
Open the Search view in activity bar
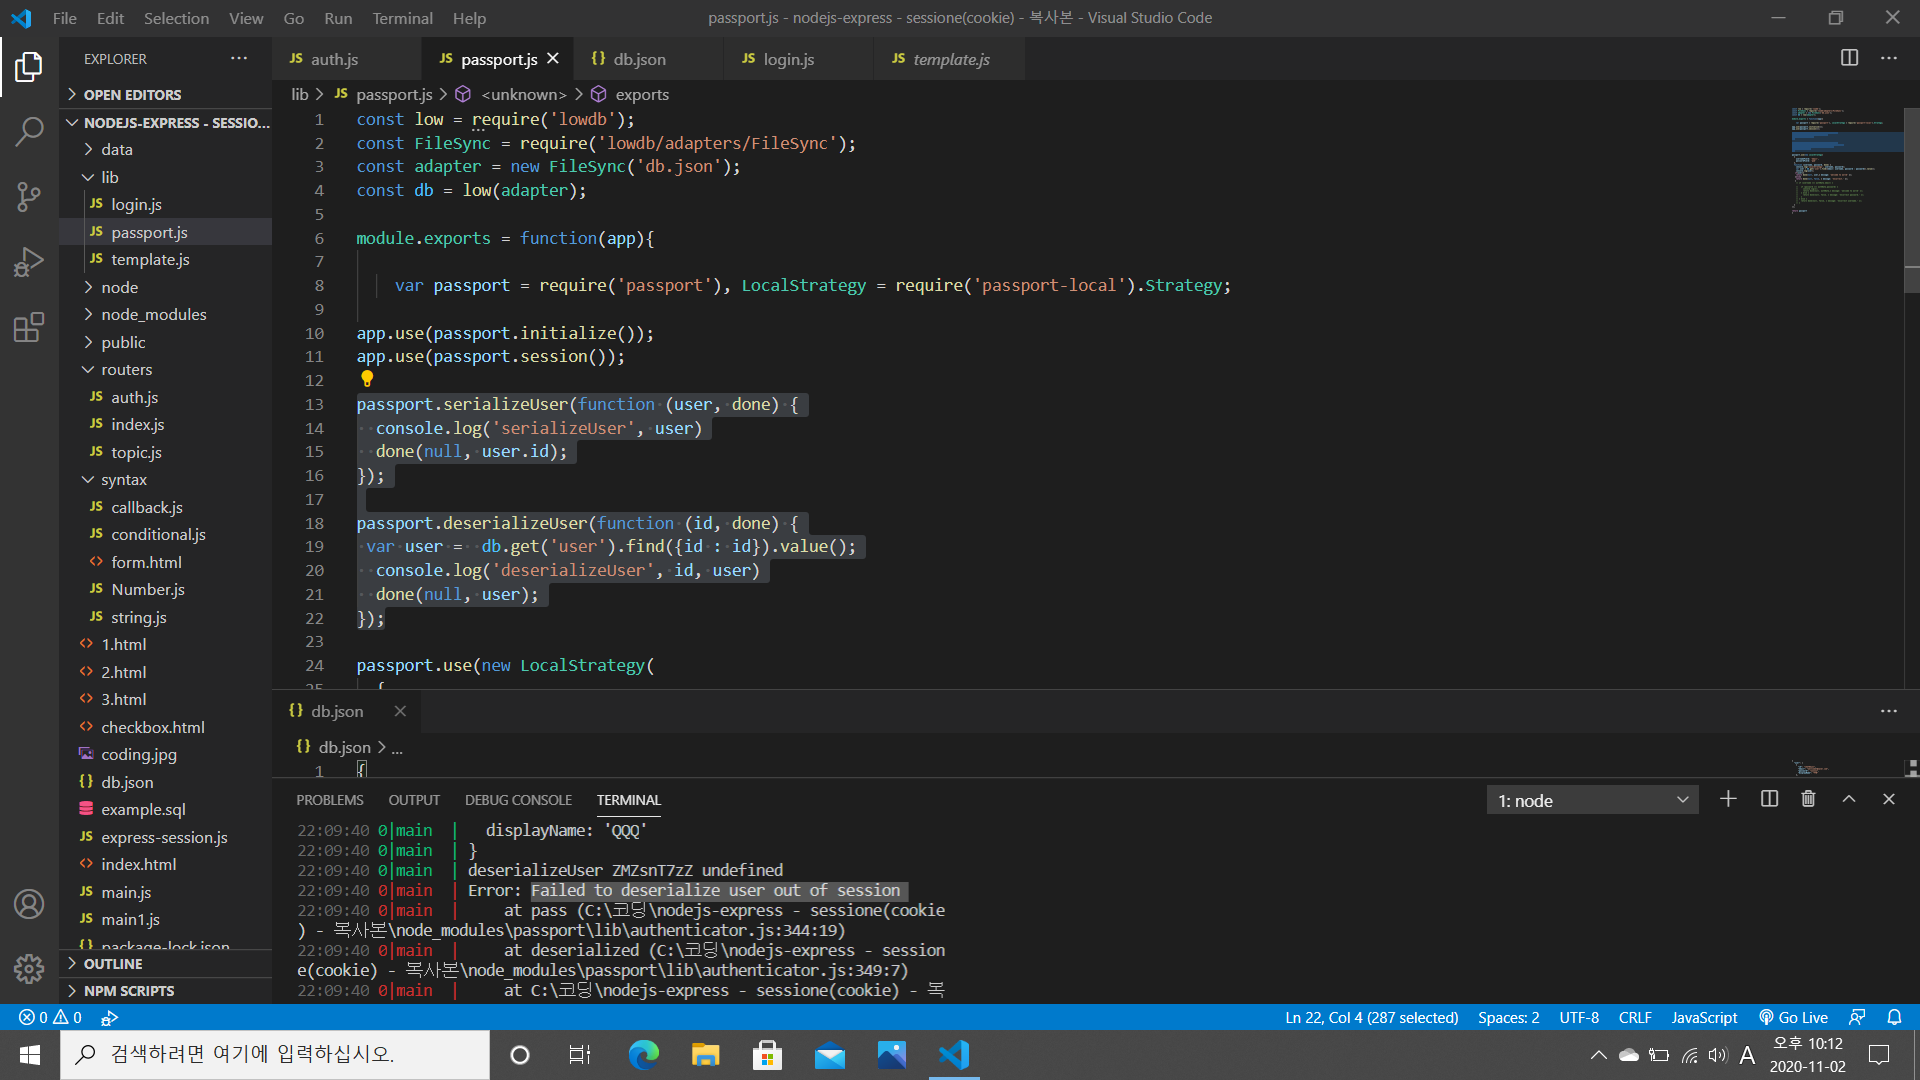[29, 131]
